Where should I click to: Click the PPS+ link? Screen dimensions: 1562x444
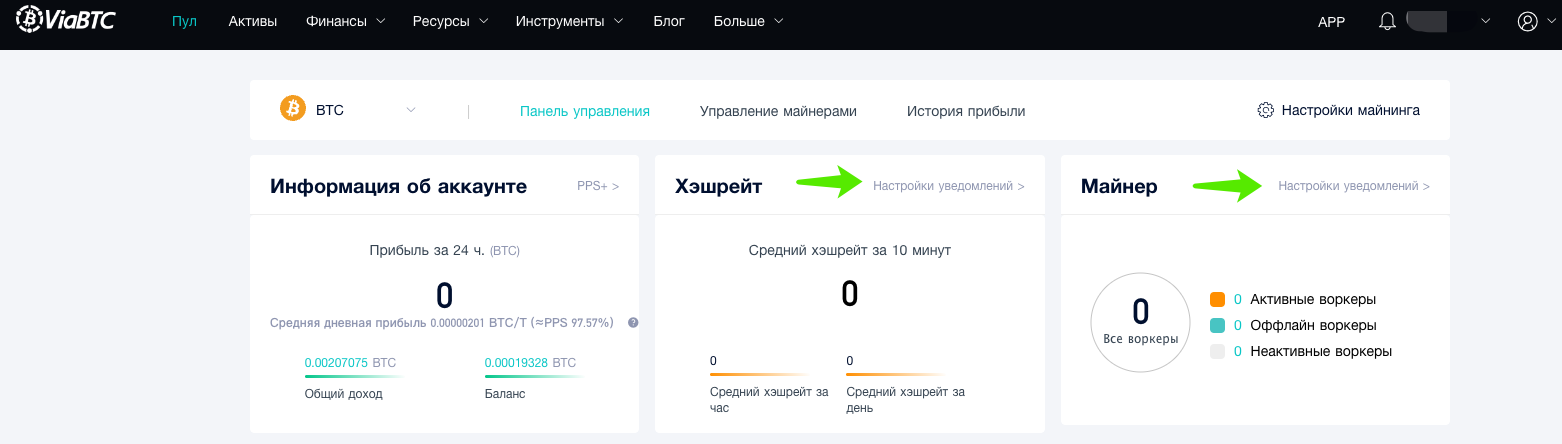pos(598,186)
